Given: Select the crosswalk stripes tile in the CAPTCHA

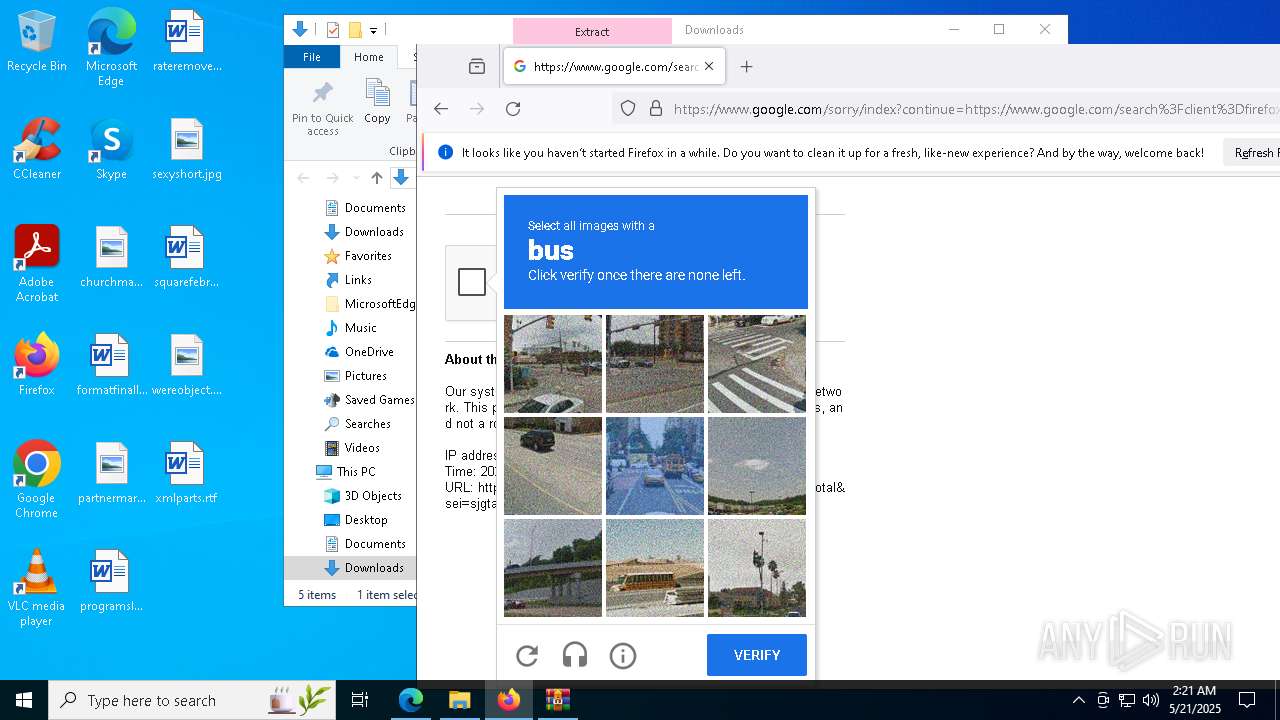Looking at the screenshot, I should tap(757, 364).
